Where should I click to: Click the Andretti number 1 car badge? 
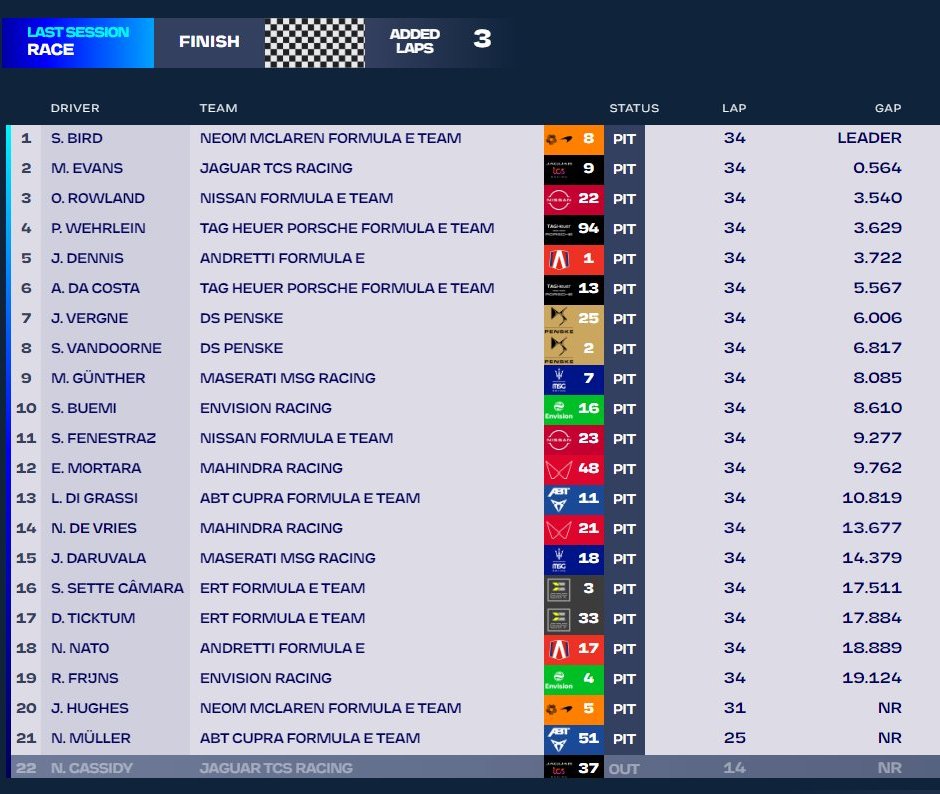click(x=573, y=258)
